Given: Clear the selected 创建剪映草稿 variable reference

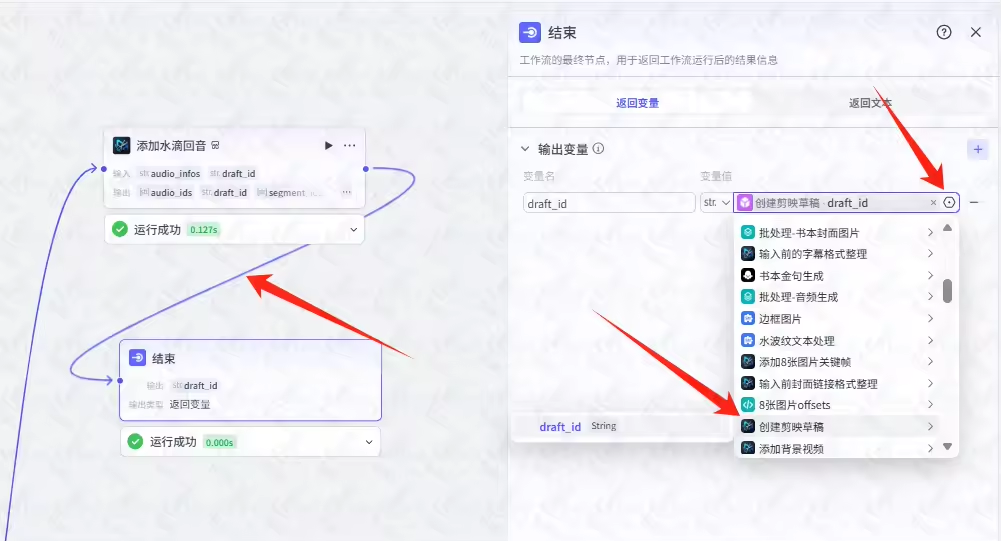Looking at the screenshot, I should tap(934, 203).
